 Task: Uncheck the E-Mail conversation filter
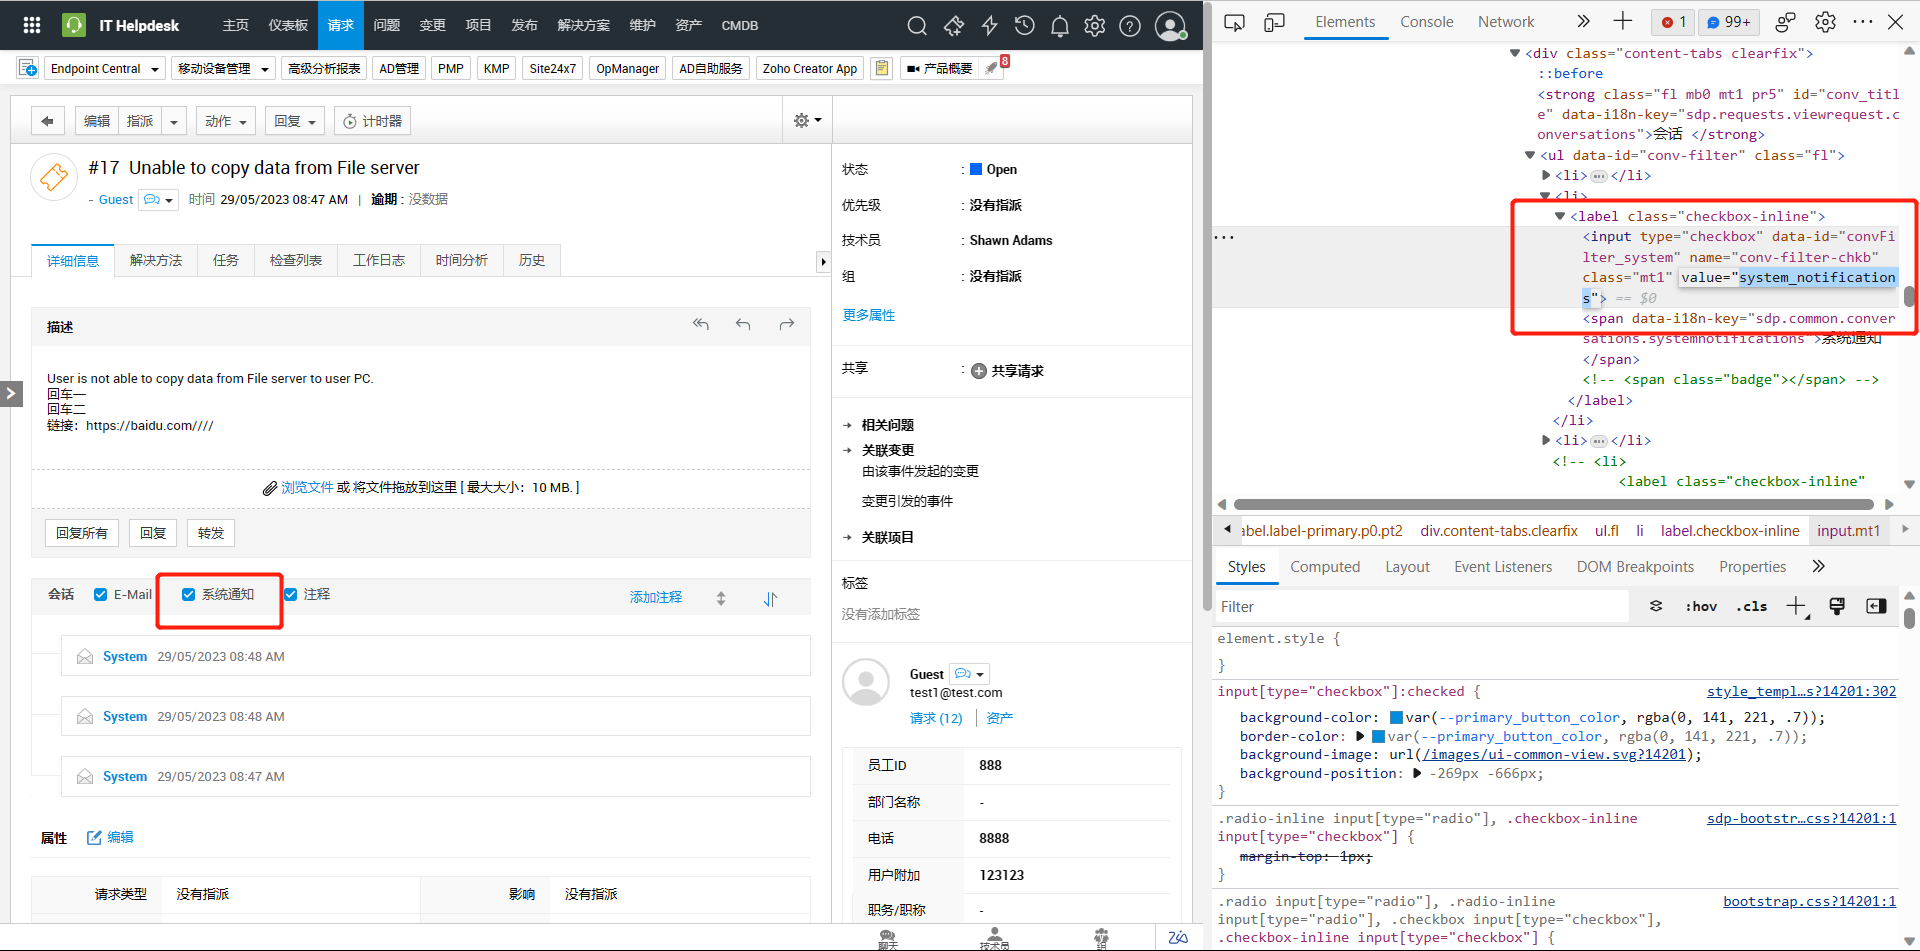(100, 594)
